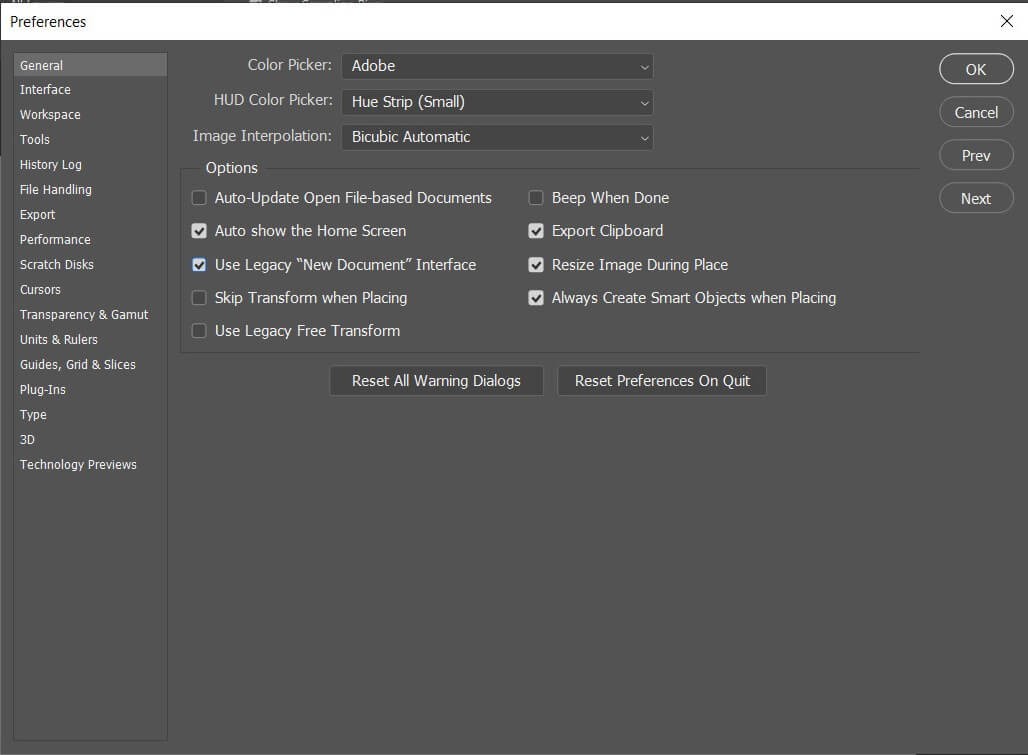The height and width of the screenshot is (755, 1028).
Task: Open the Color Picker dropdown
Action: (497, 66)
